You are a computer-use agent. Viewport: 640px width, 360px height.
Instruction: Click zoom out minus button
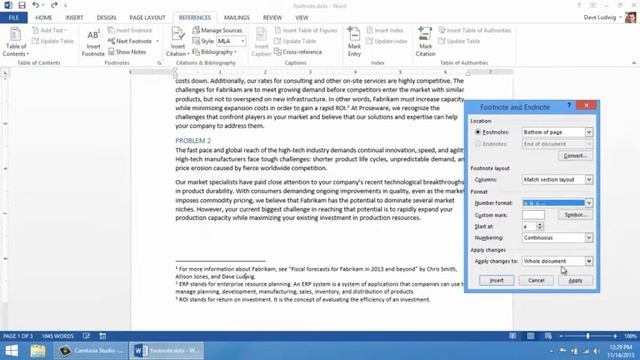click(561, 336)
